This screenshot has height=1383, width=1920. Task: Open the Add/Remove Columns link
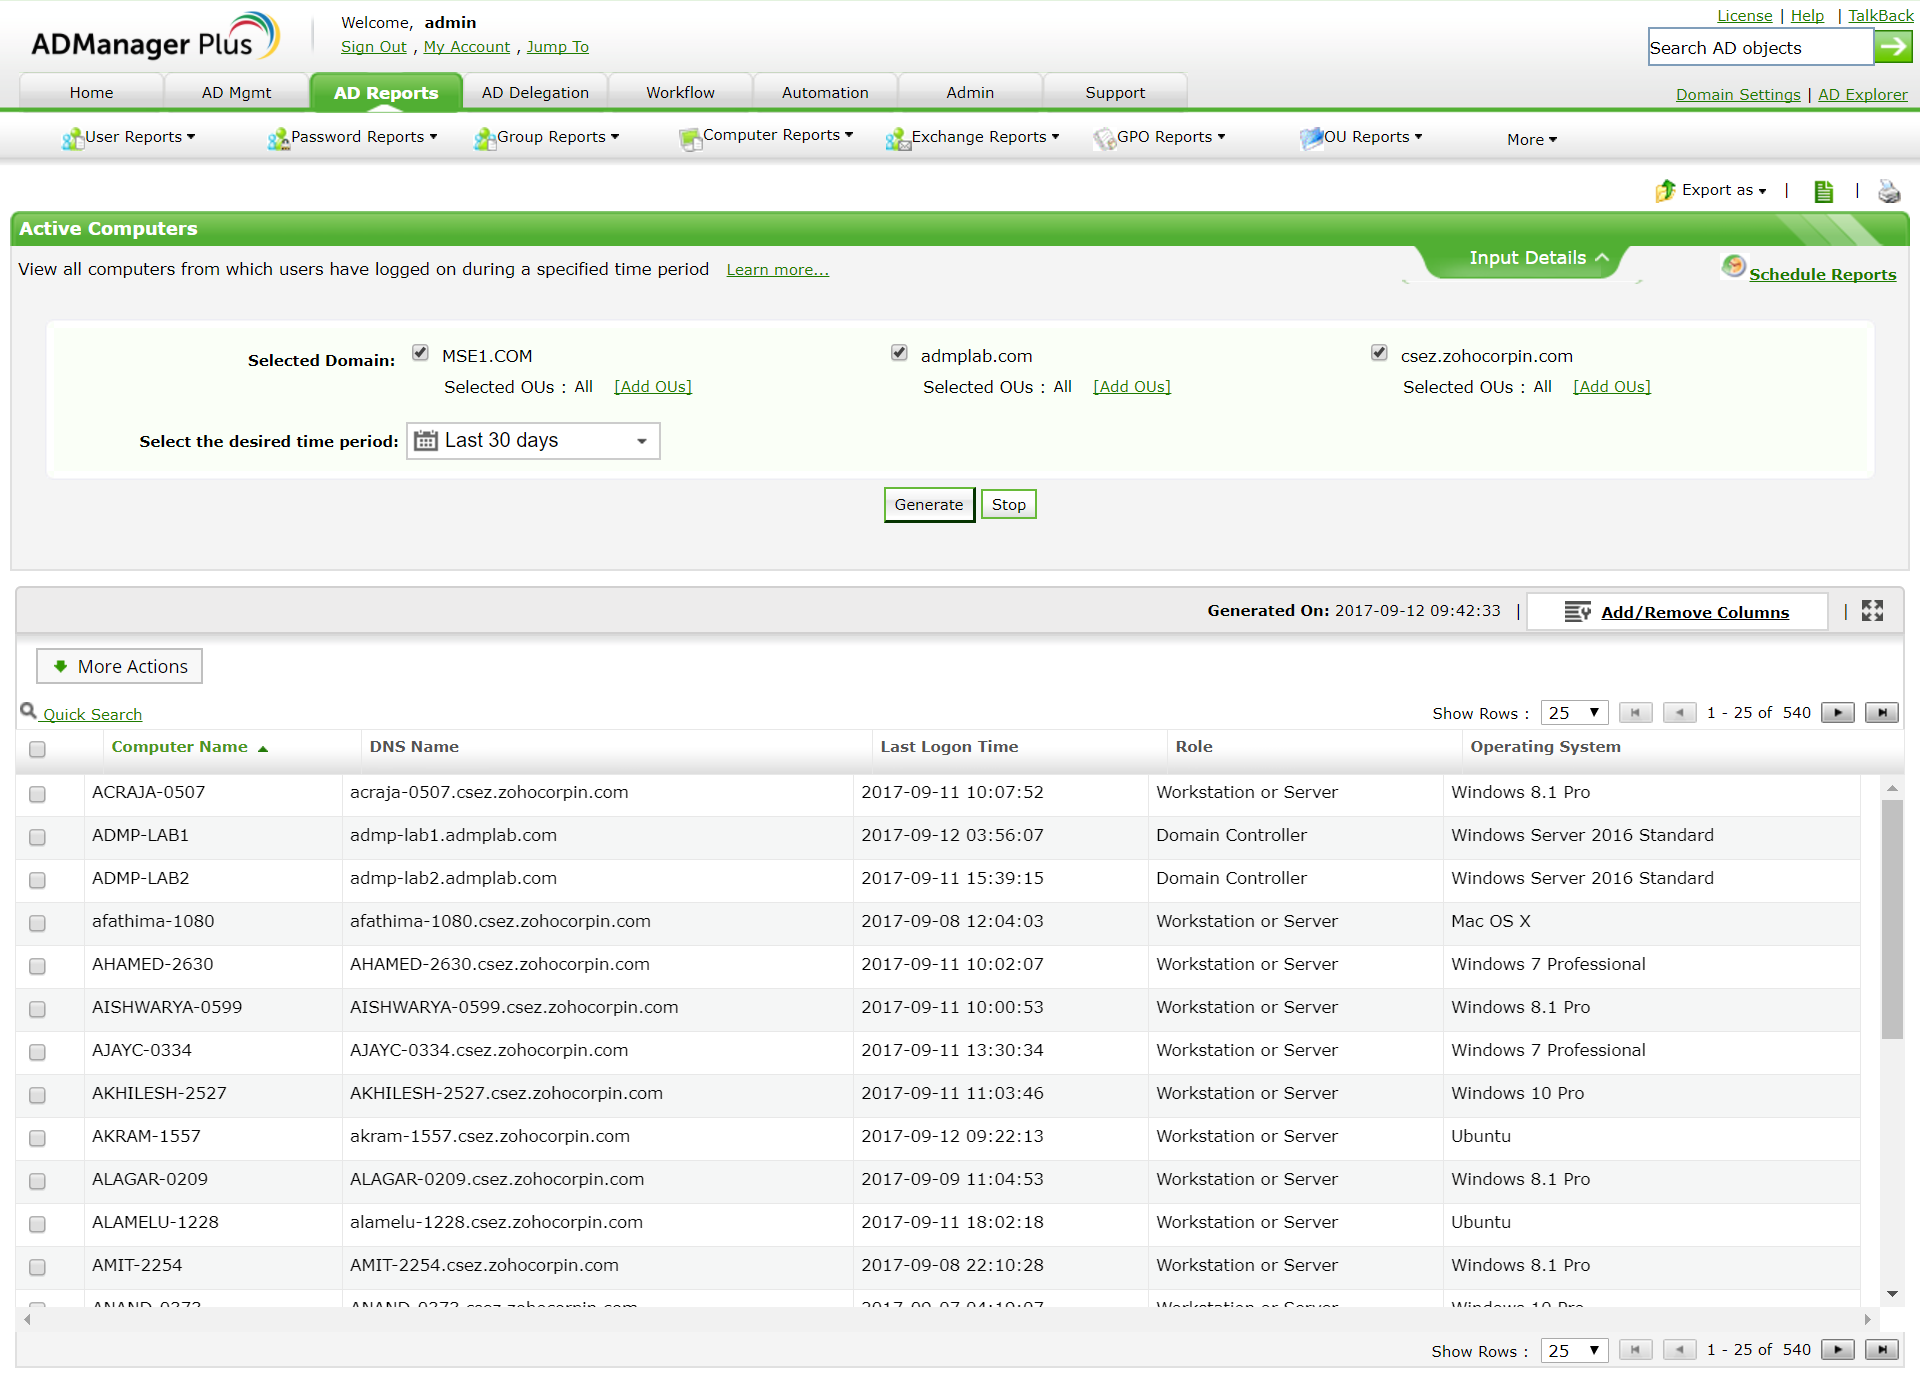pos(1694,612)
